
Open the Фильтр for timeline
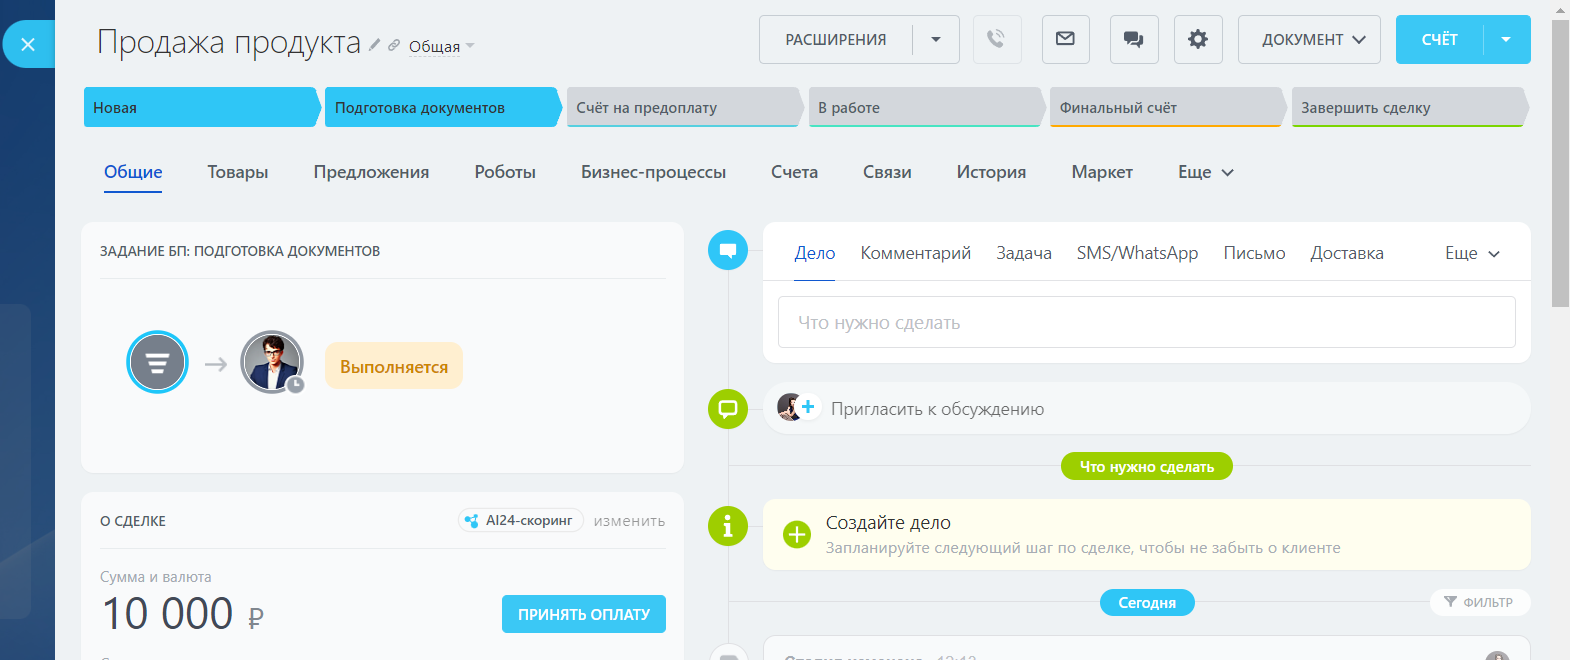1479,602
